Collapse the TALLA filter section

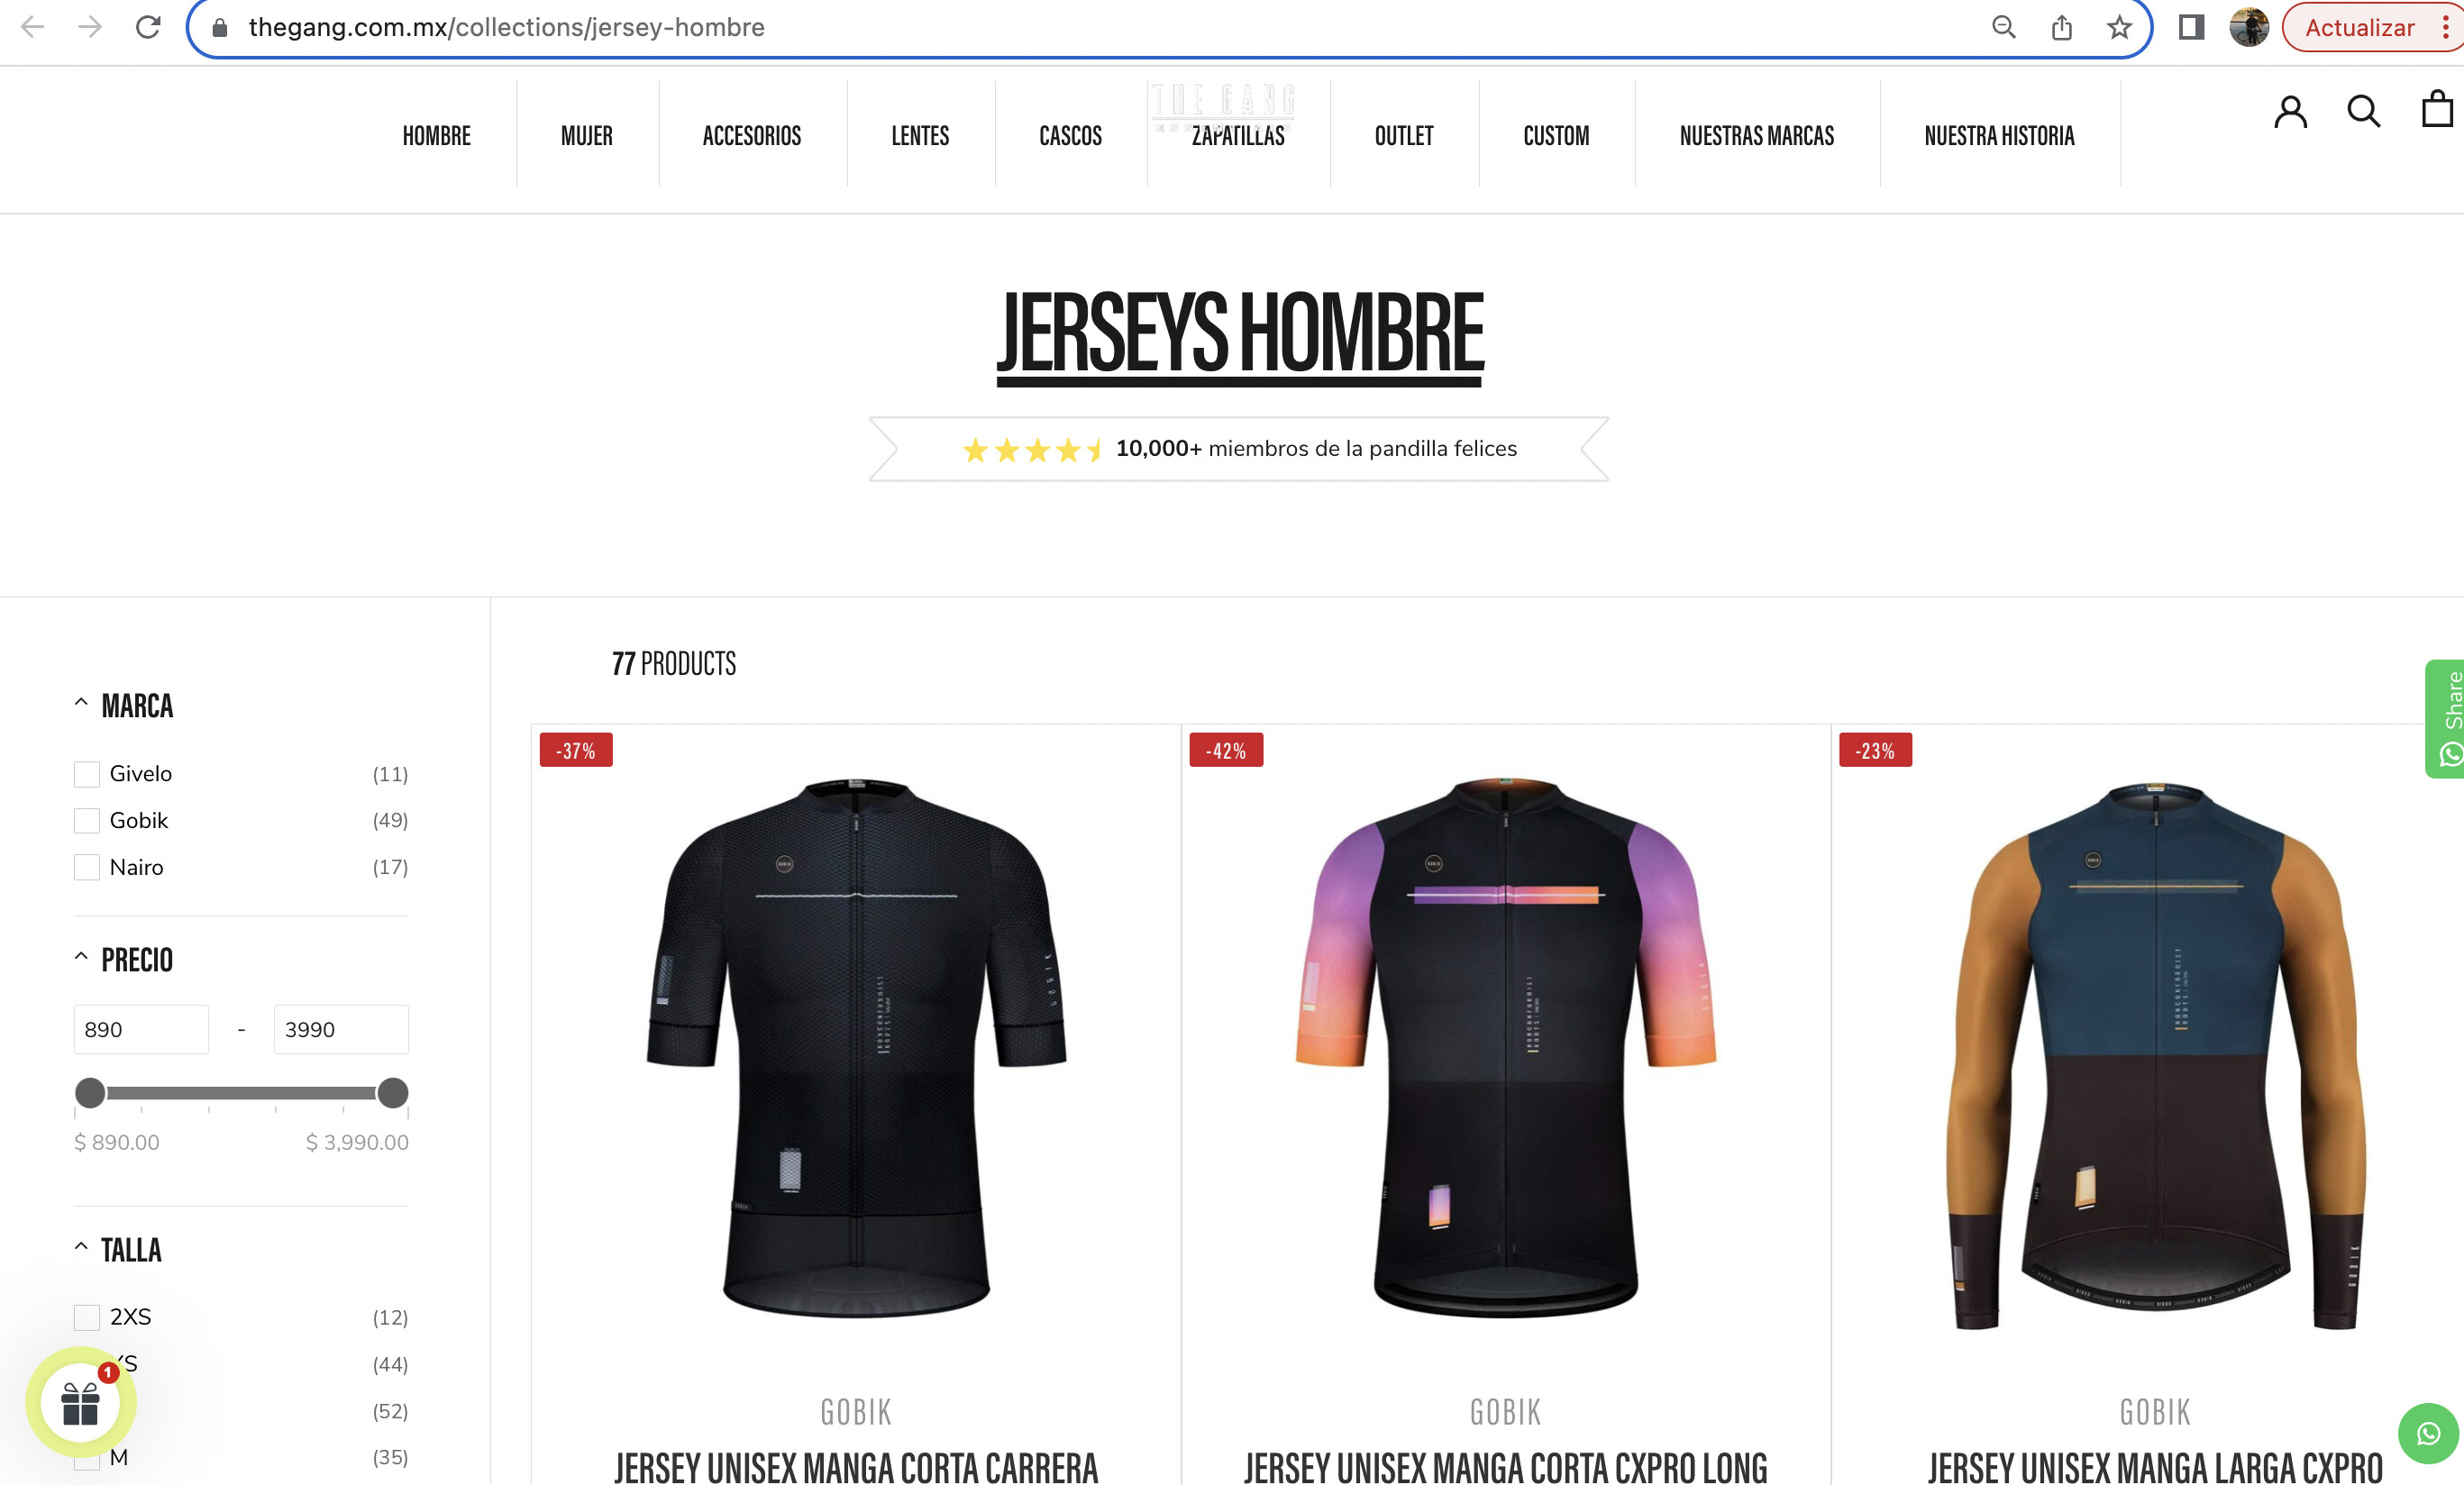81,1247
